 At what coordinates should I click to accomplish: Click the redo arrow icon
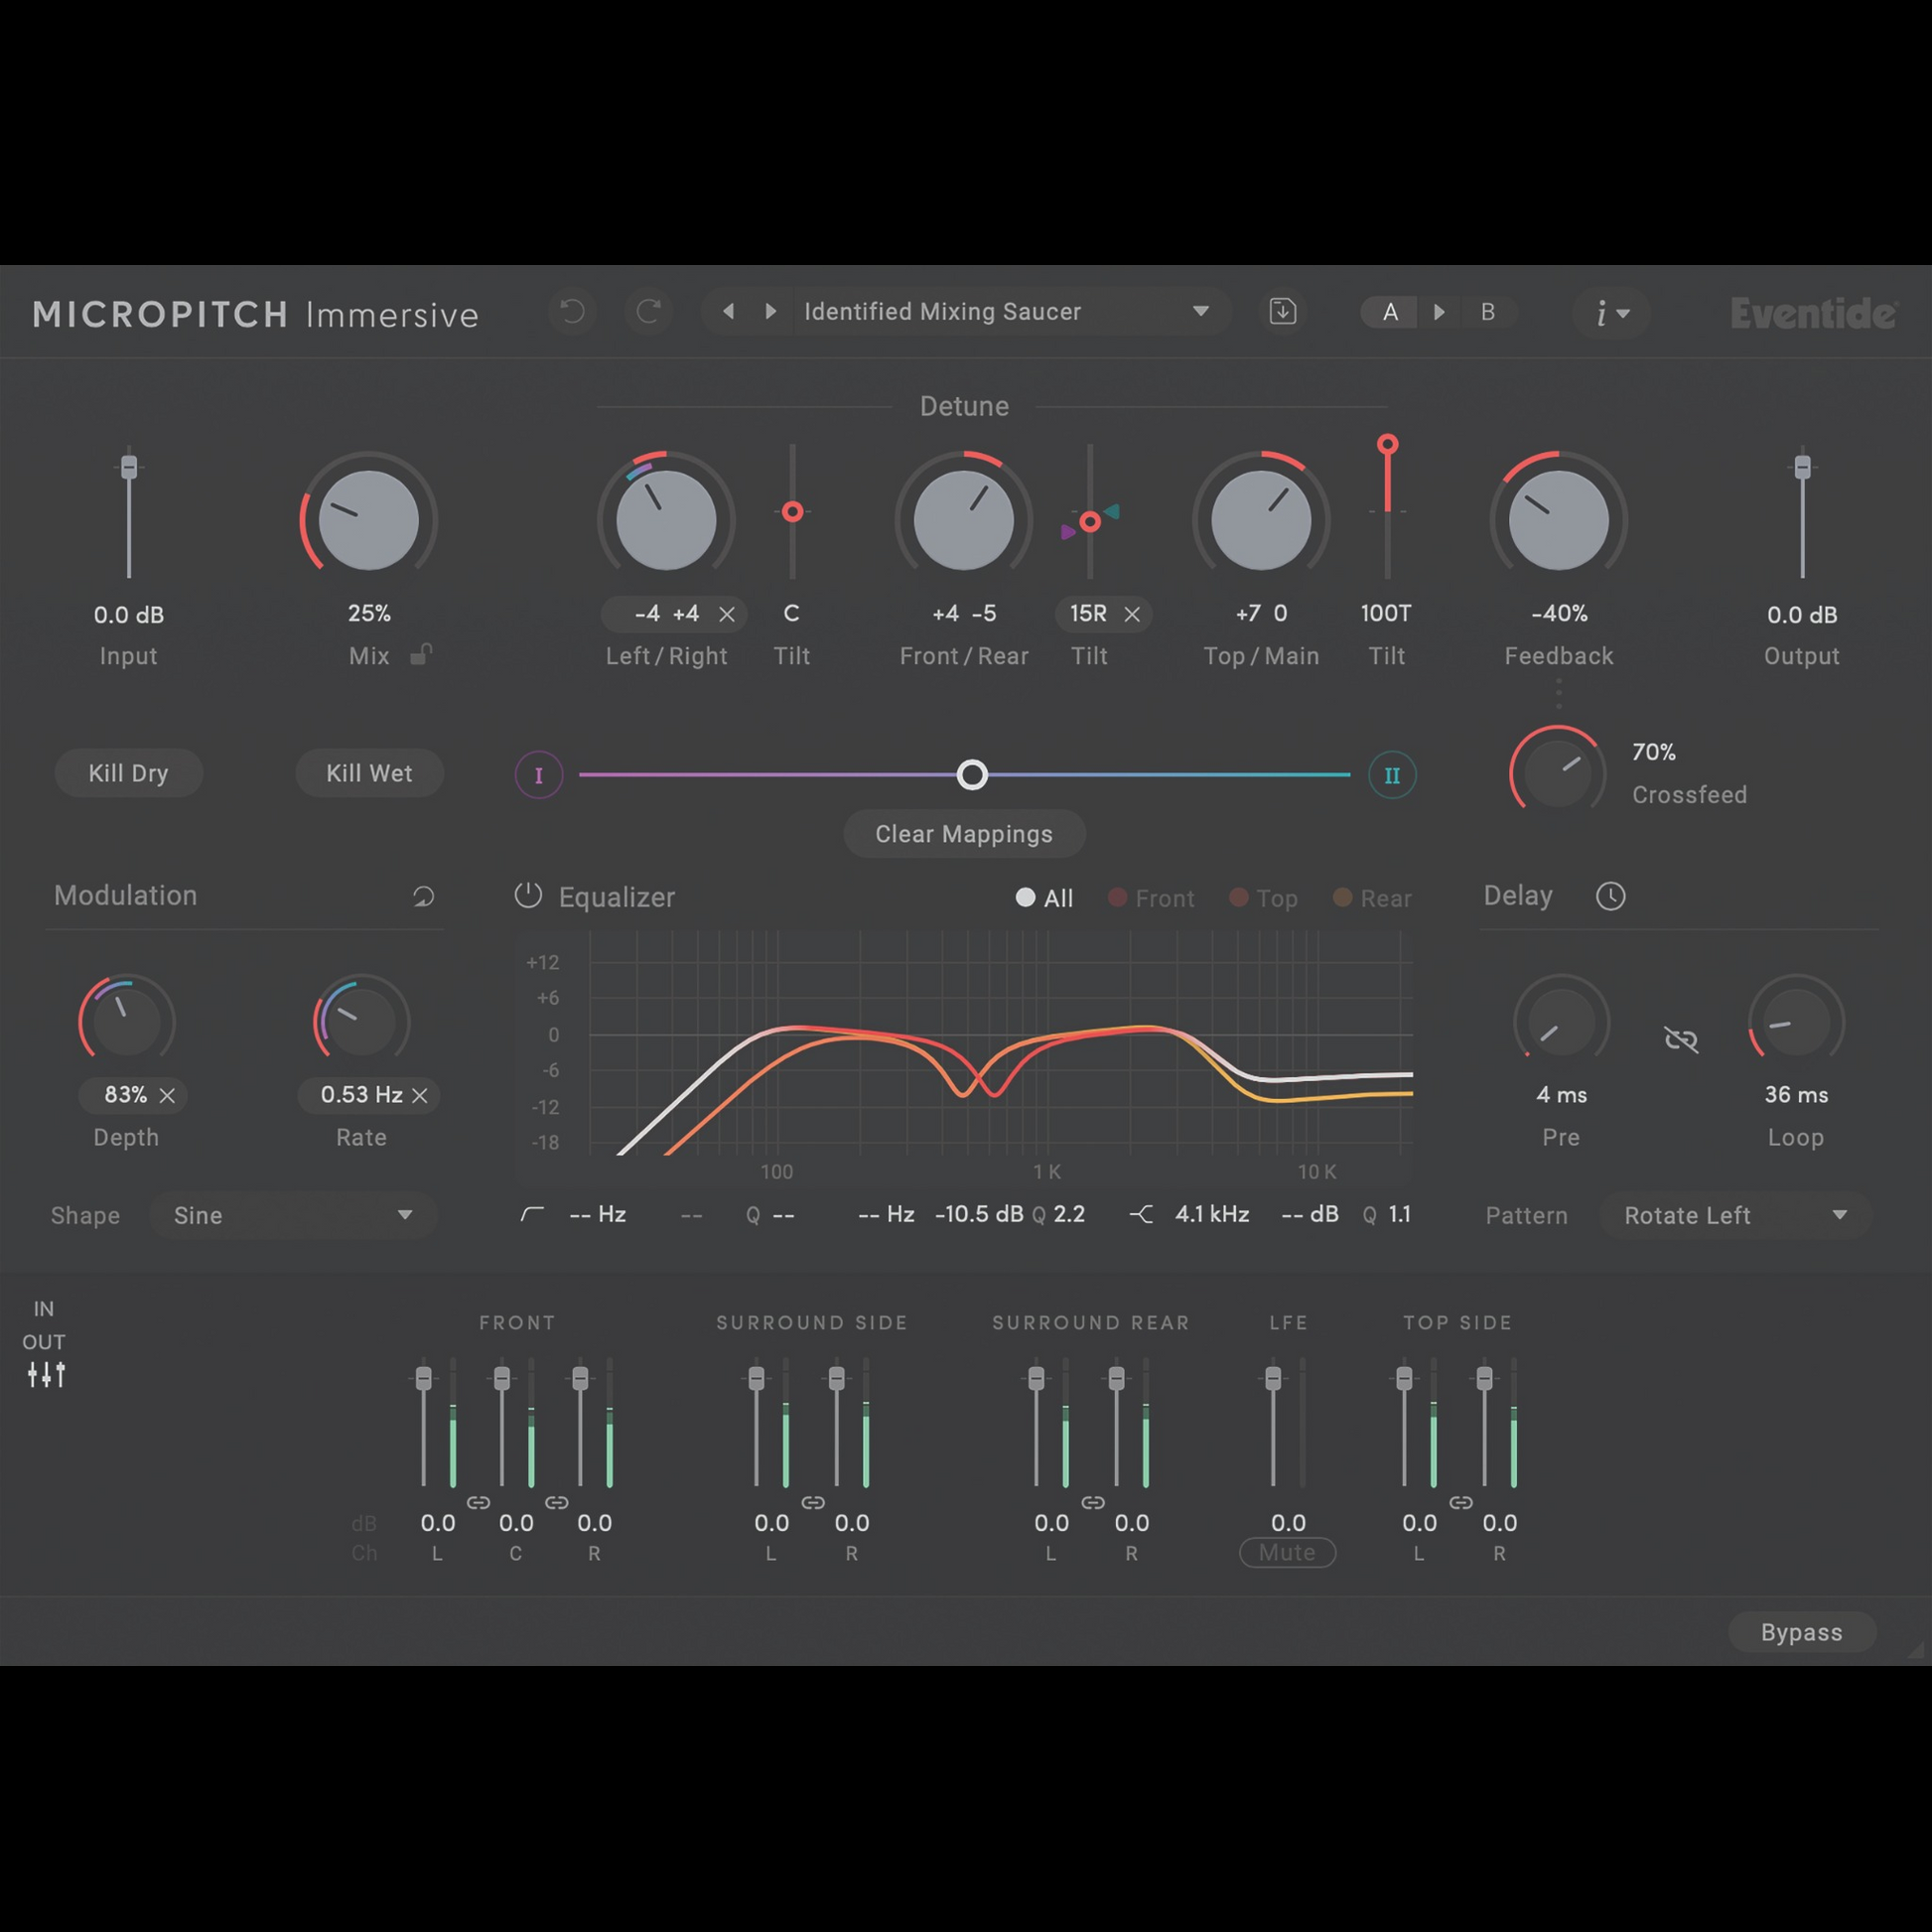(648, 312)
